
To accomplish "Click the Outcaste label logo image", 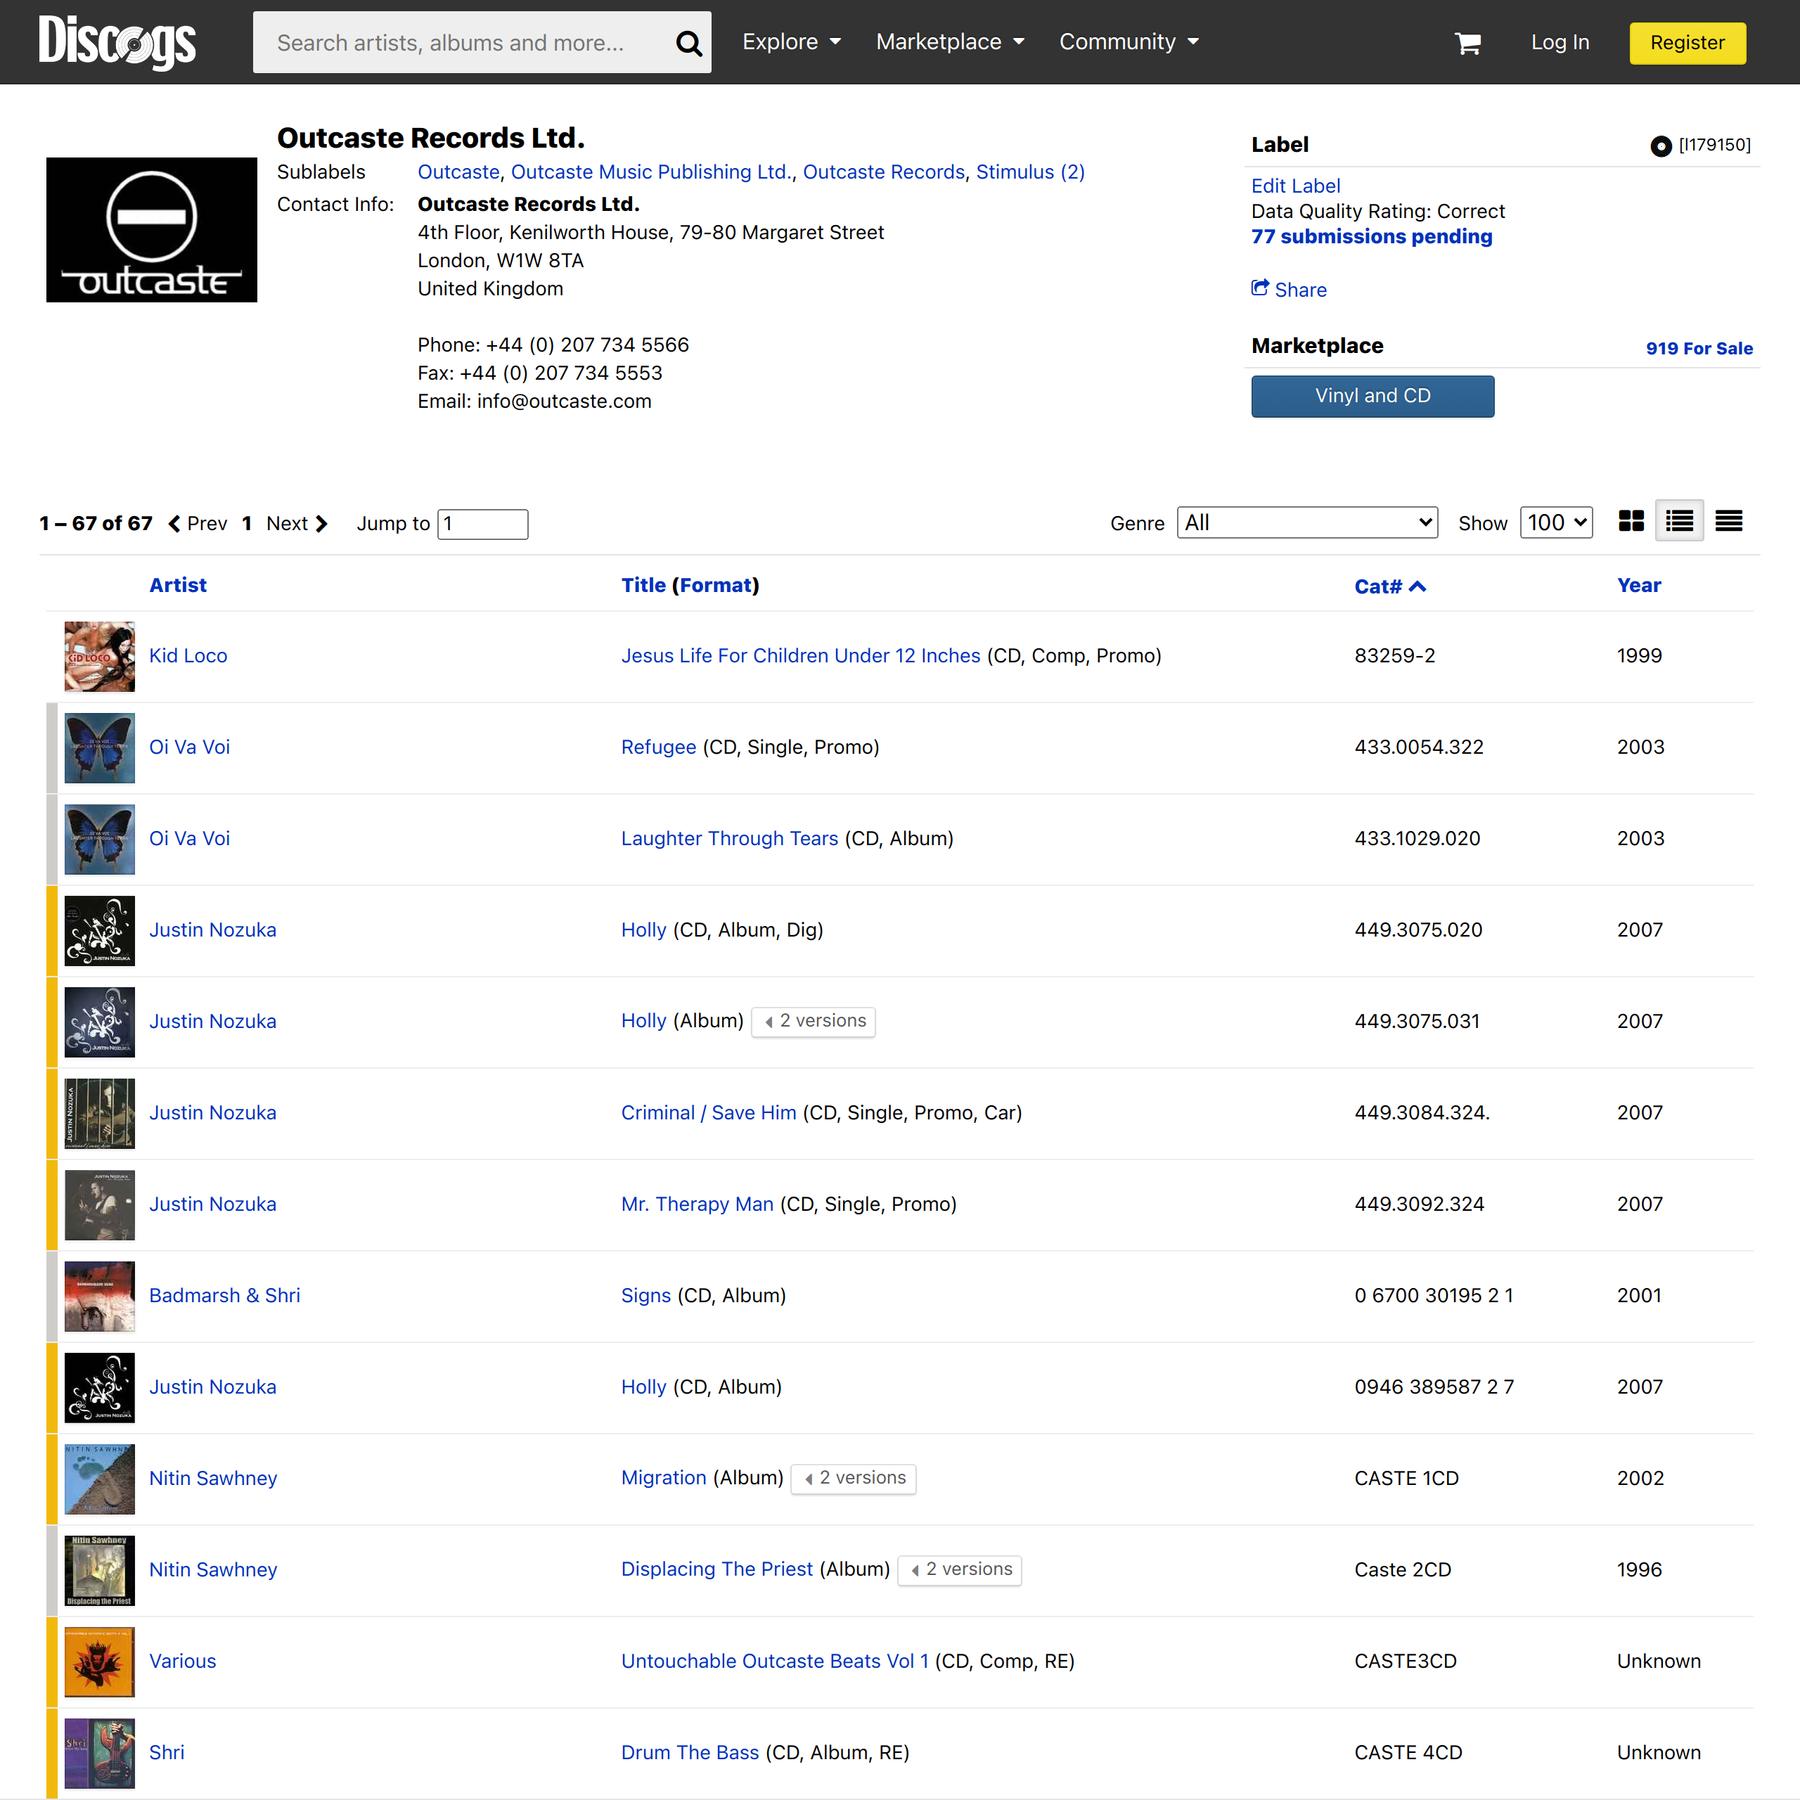I will pyautogui.click(x=151, y=229).
